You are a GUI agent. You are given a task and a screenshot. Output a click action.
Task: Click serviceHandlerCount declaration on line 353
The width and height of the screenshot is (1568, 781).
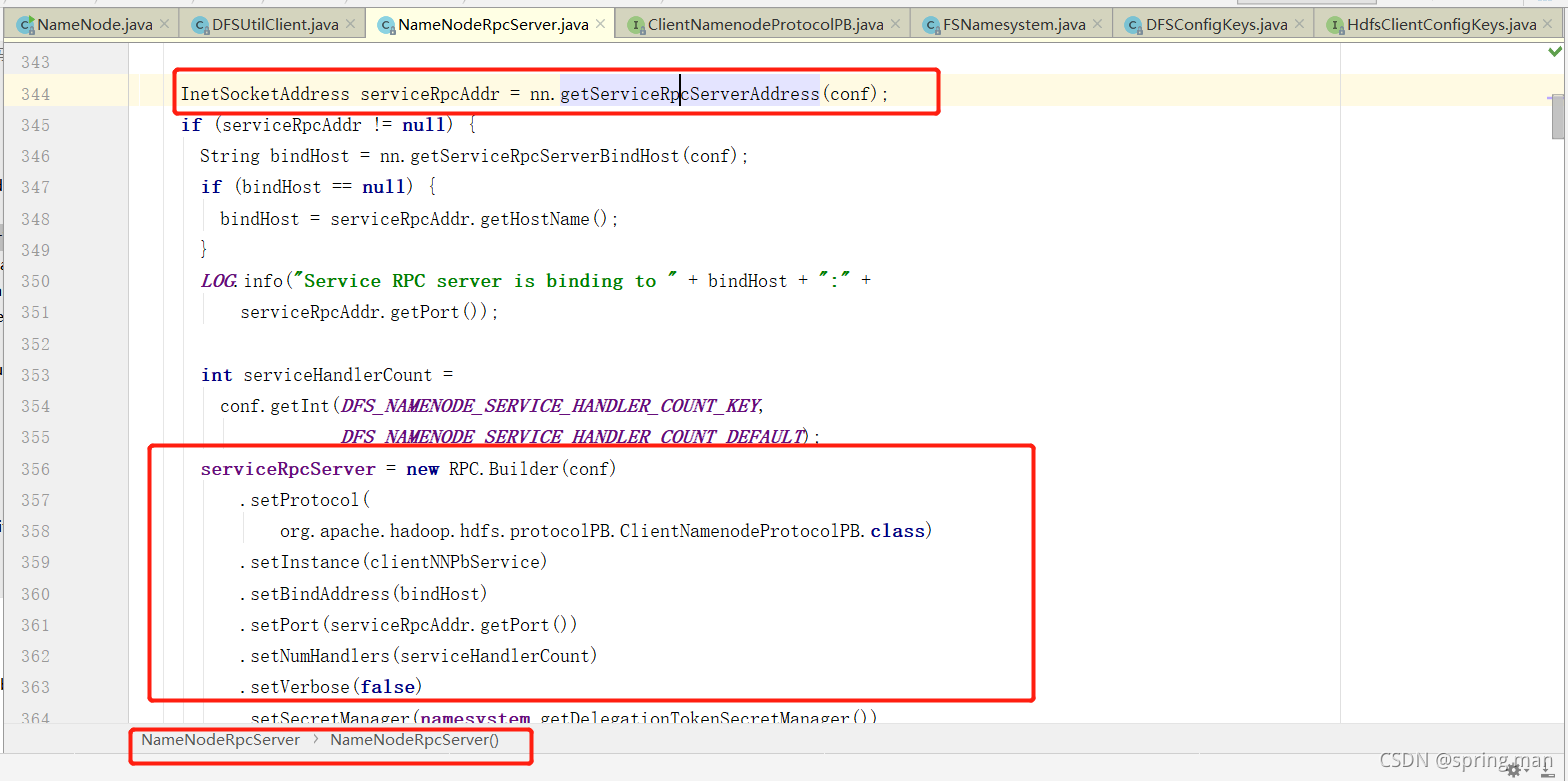pos(338,375)
